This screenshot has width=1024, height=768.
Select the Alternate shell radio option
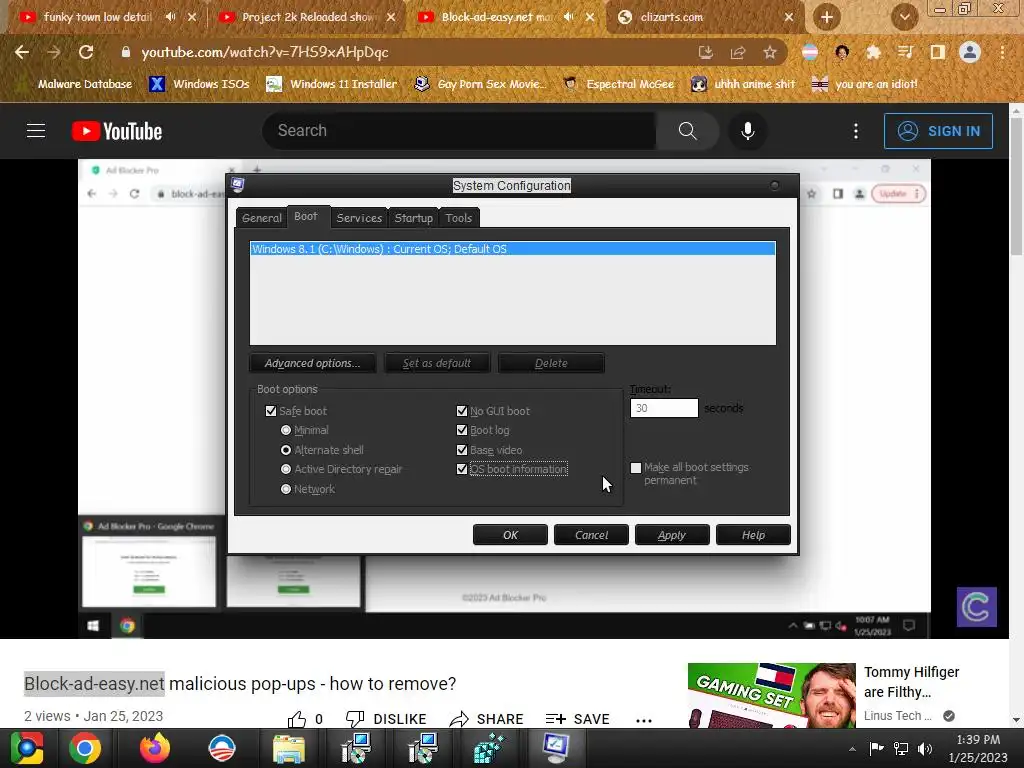tap(285, 449)
